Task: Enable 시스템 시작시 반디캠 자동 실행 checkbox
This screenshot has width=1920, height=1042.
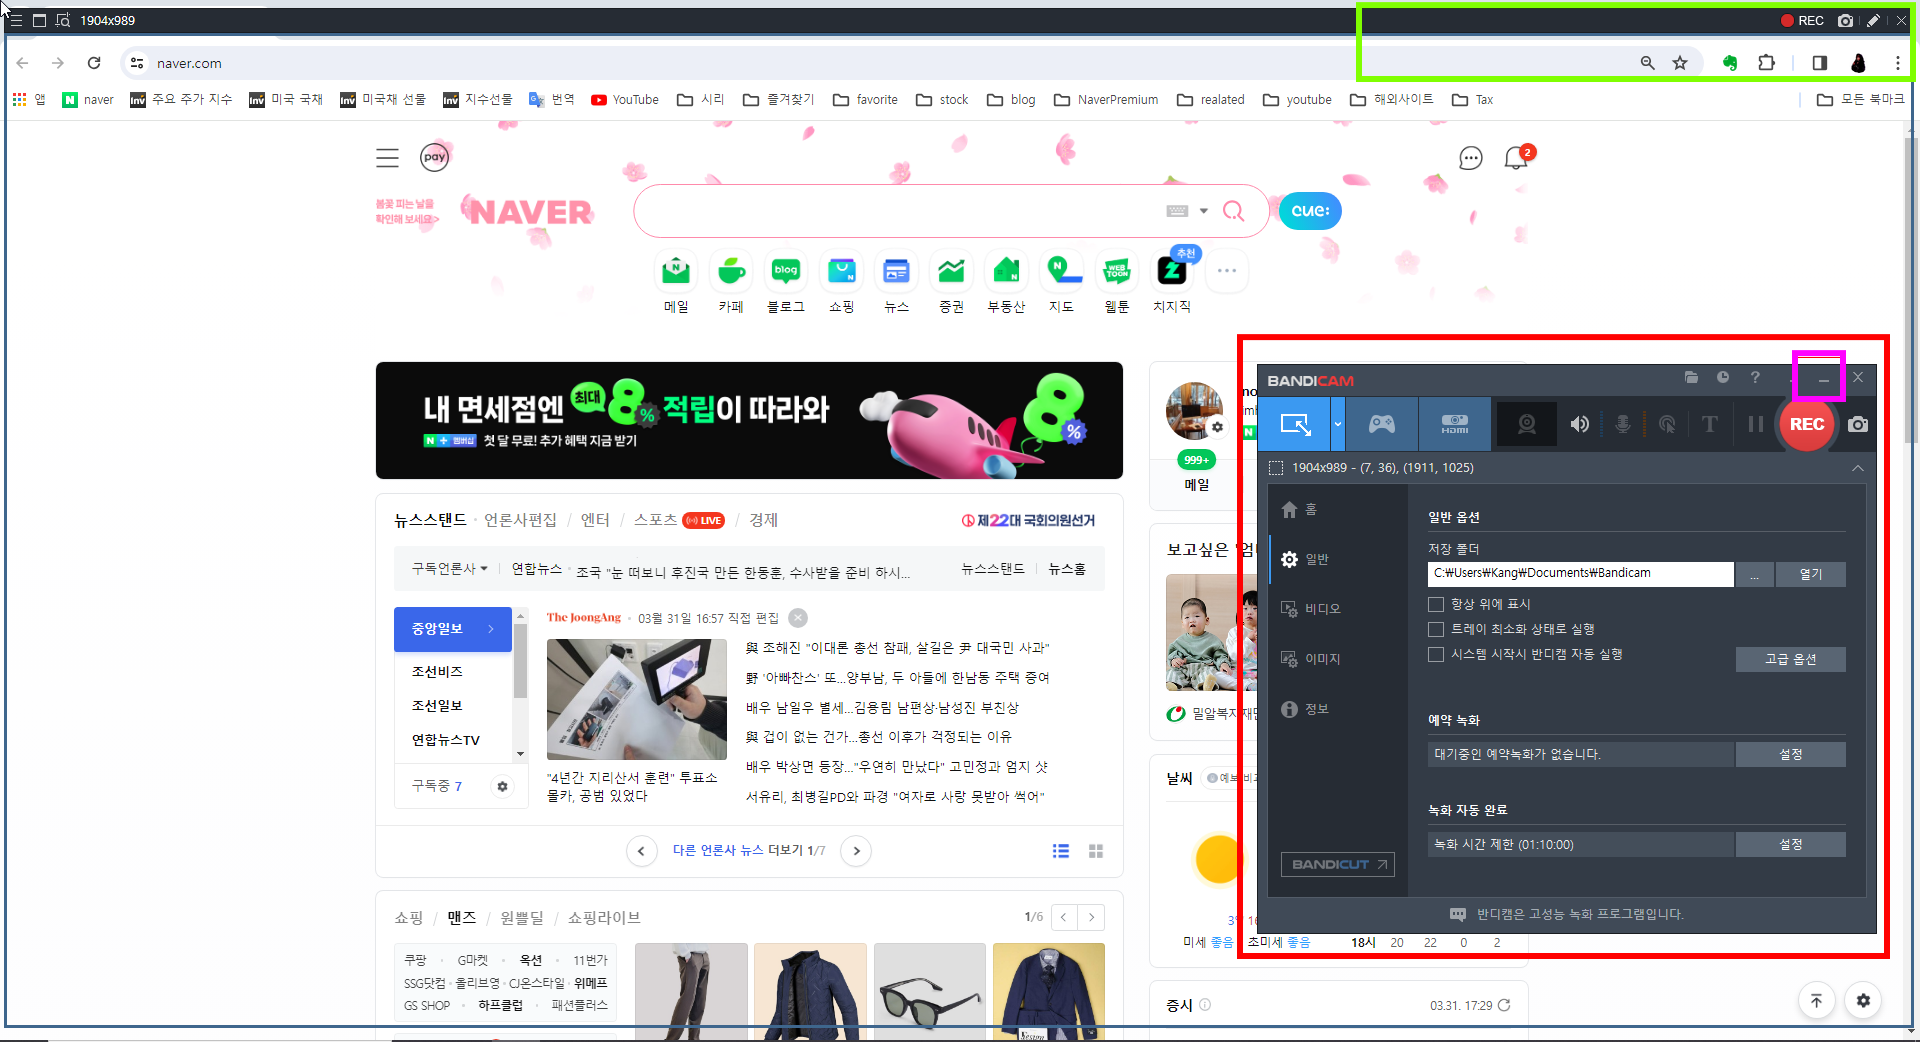Action: [x=1436, y=654]
